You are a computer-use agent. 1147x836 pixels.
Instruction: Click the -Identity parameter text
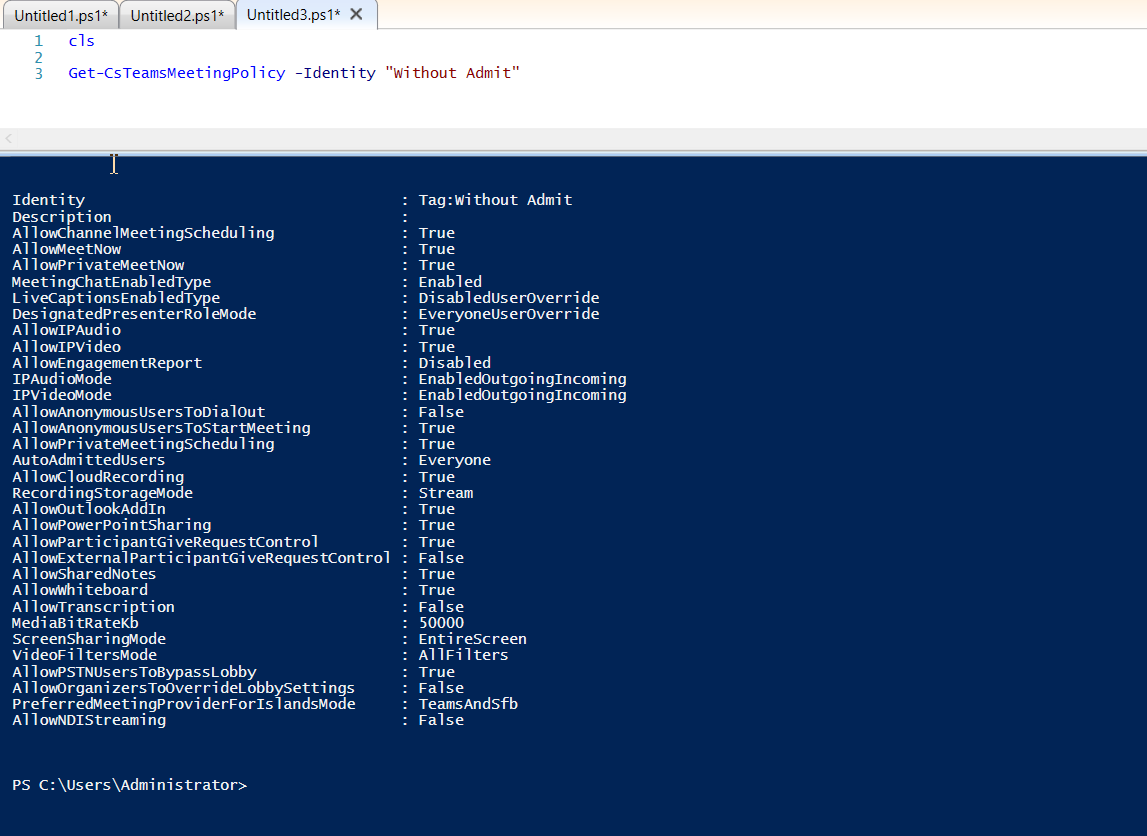[335, 72]
